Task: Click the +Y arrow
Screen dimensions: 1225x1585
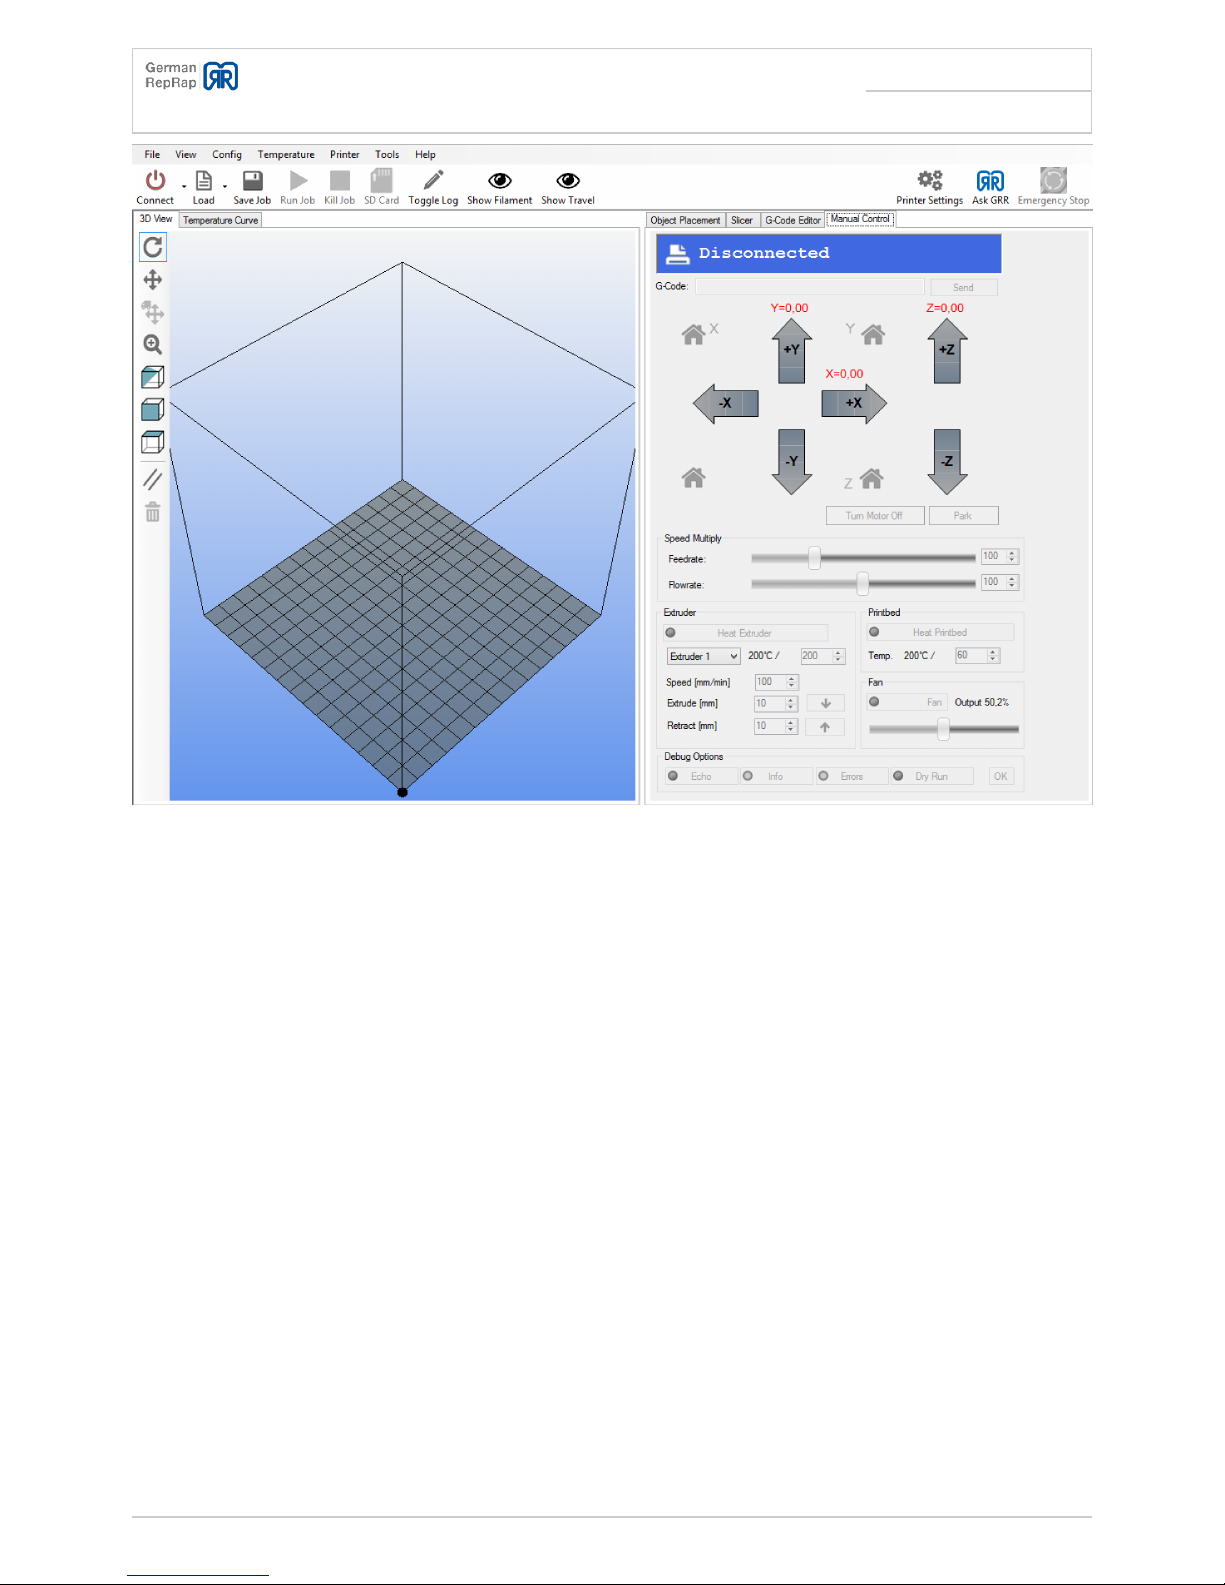Action: coord(792,351)
